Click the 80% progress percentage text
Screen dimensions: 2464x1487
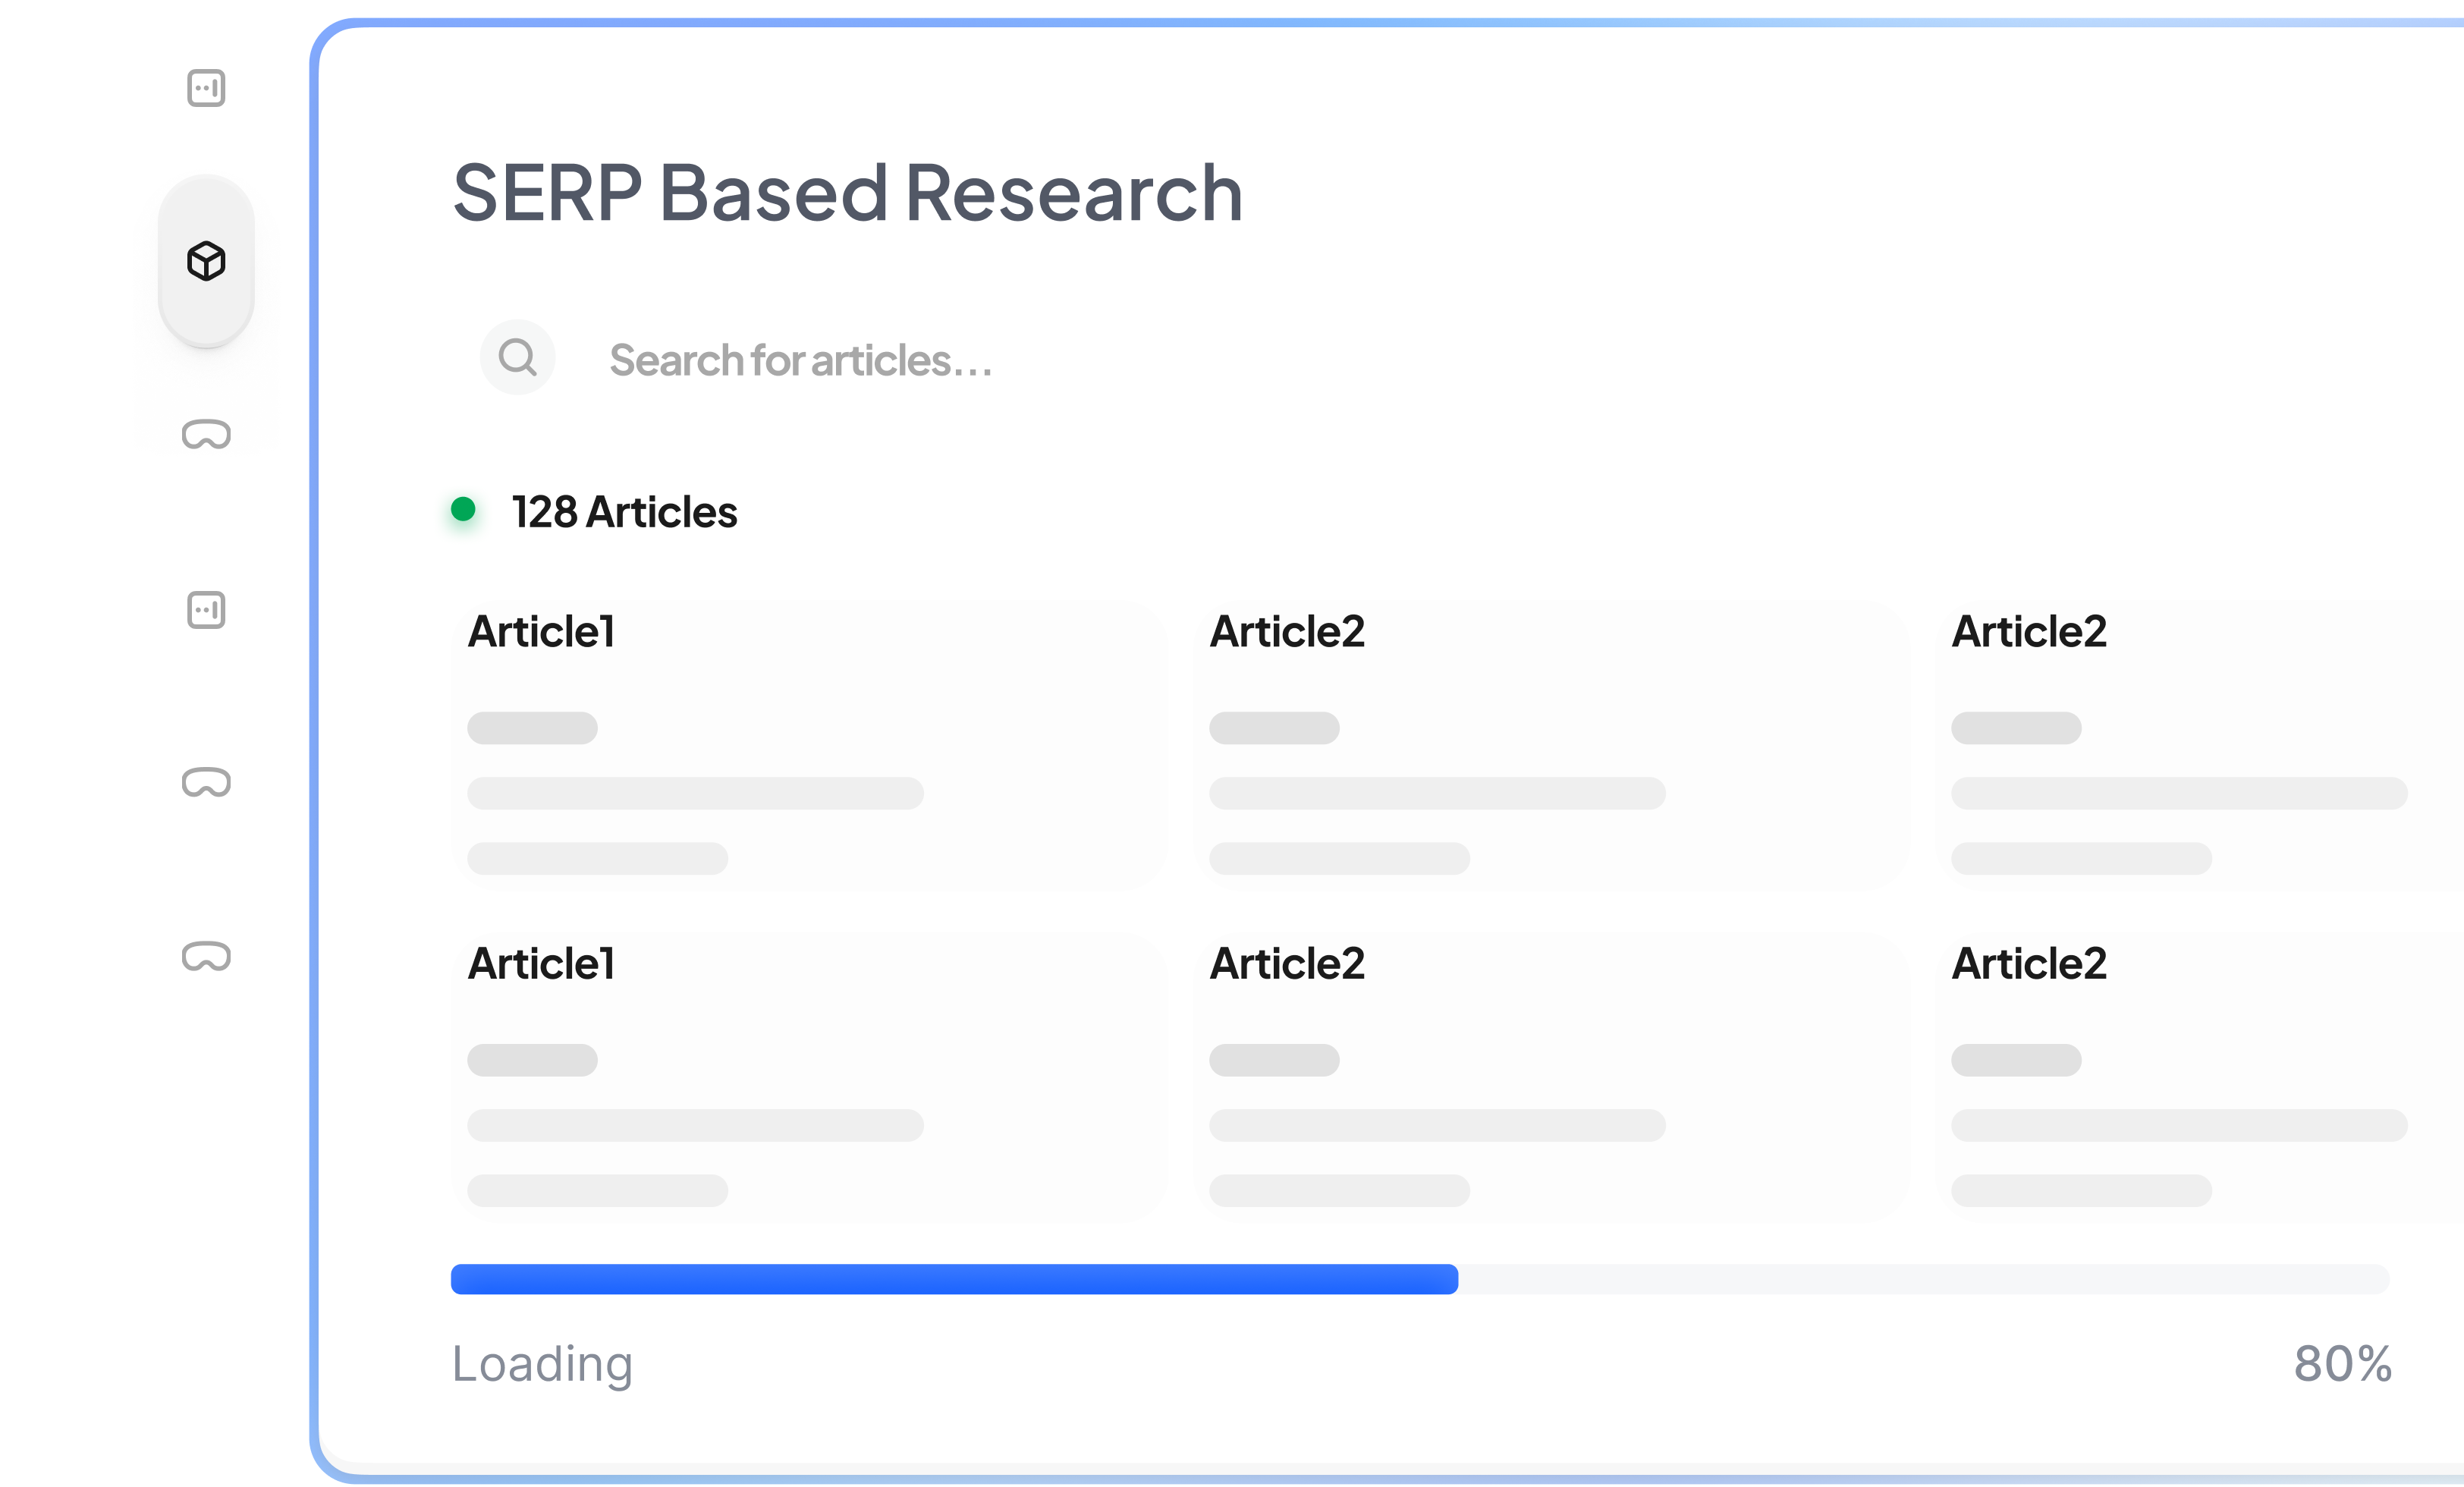(x=2342, y=1364)
